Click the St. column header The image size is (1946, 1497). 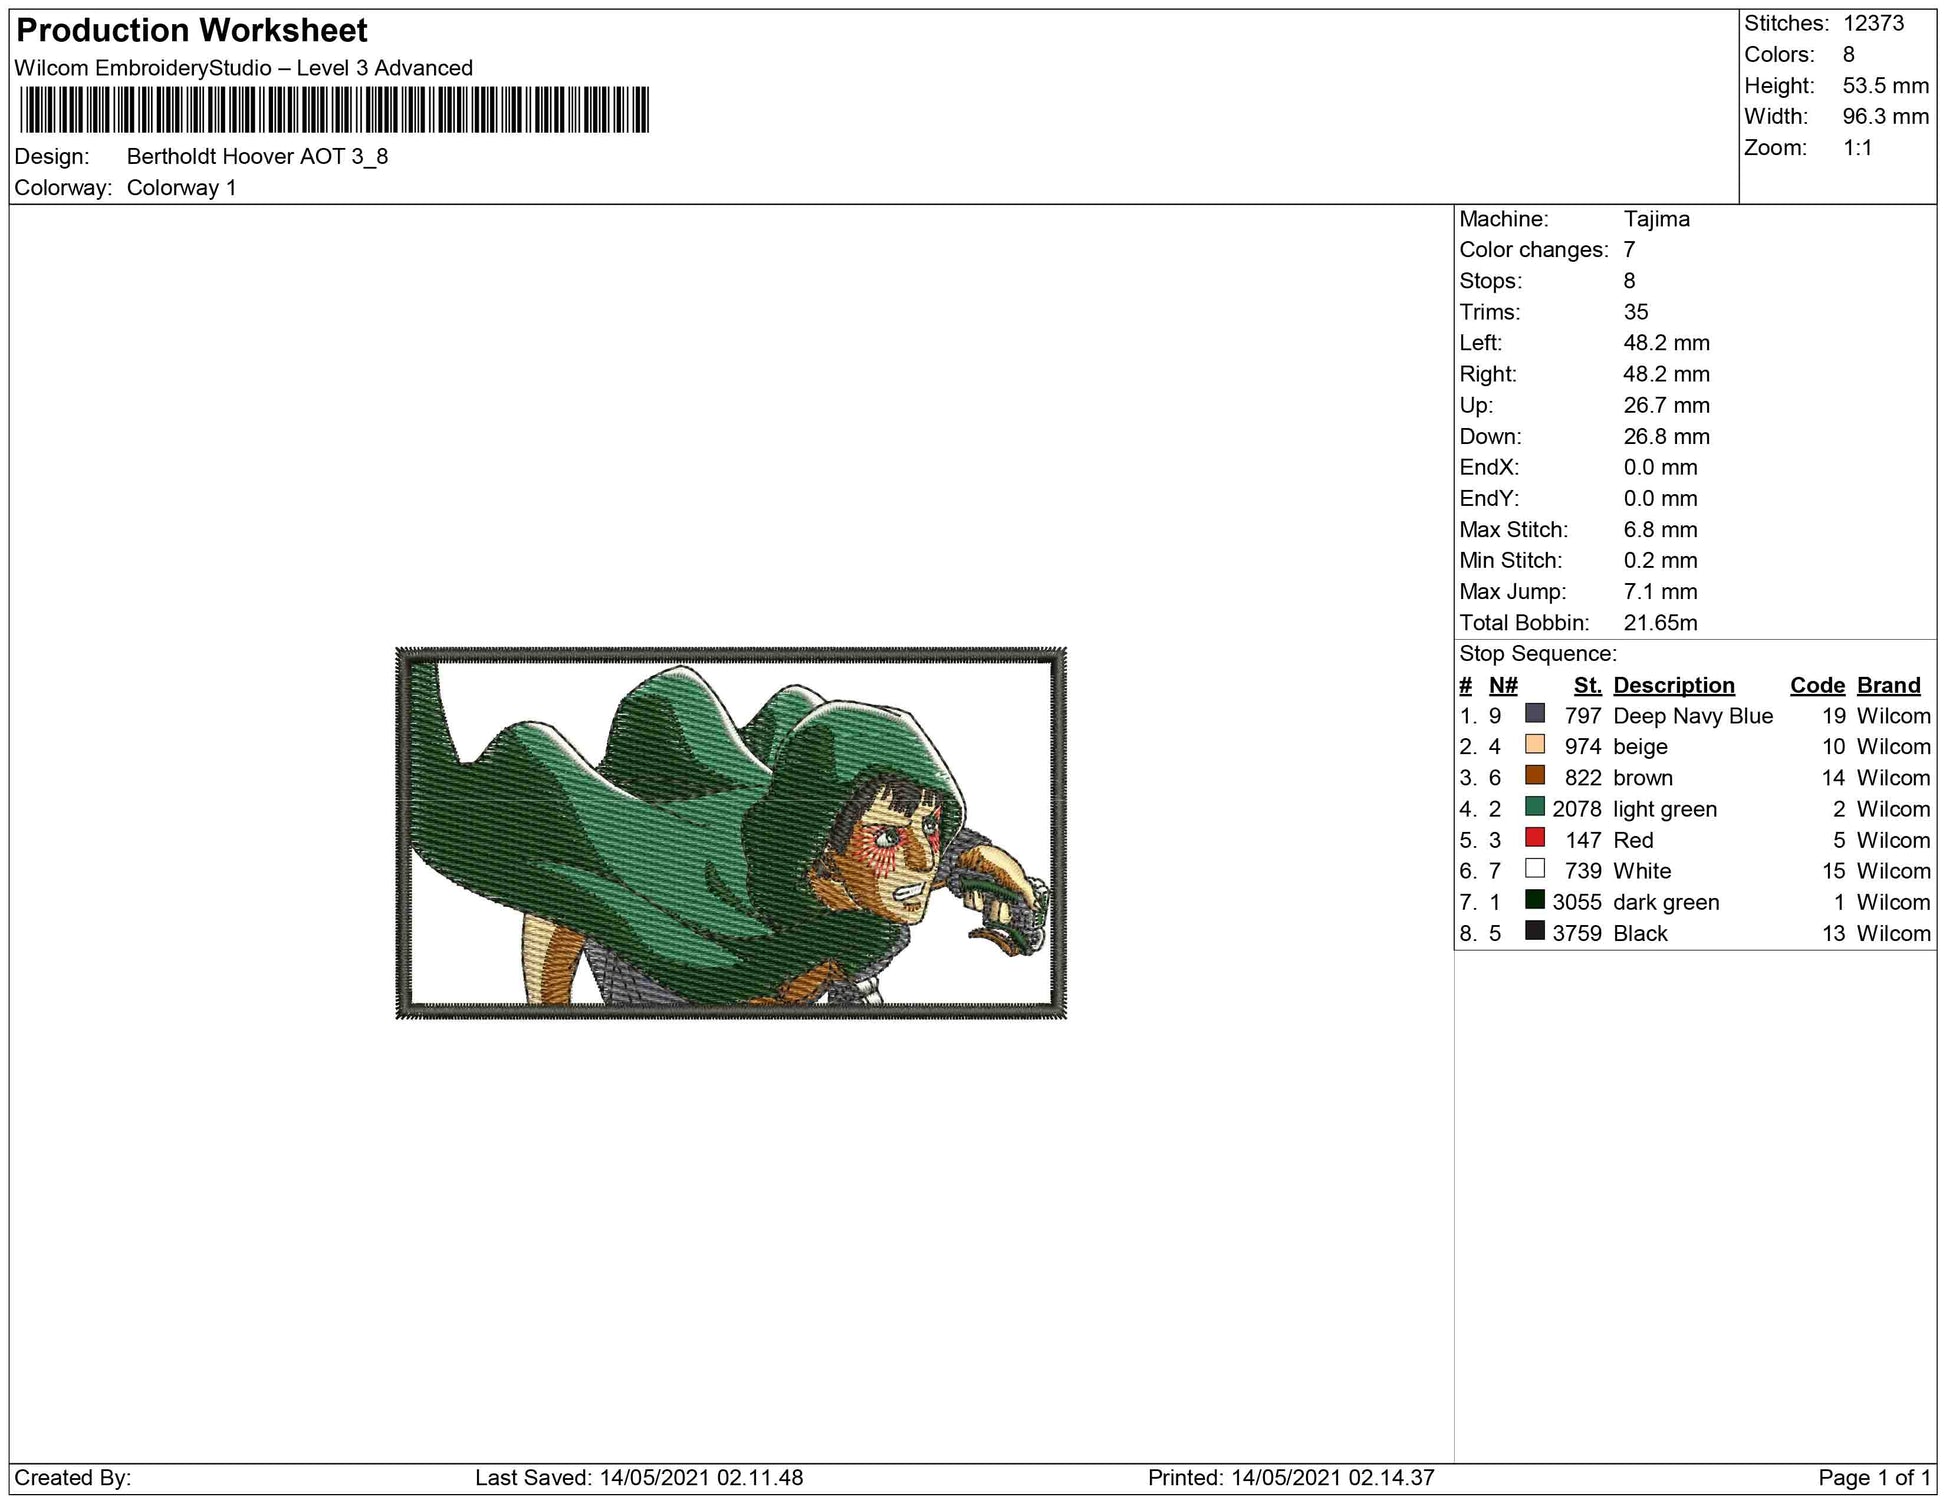click(x=1587, y=685)
